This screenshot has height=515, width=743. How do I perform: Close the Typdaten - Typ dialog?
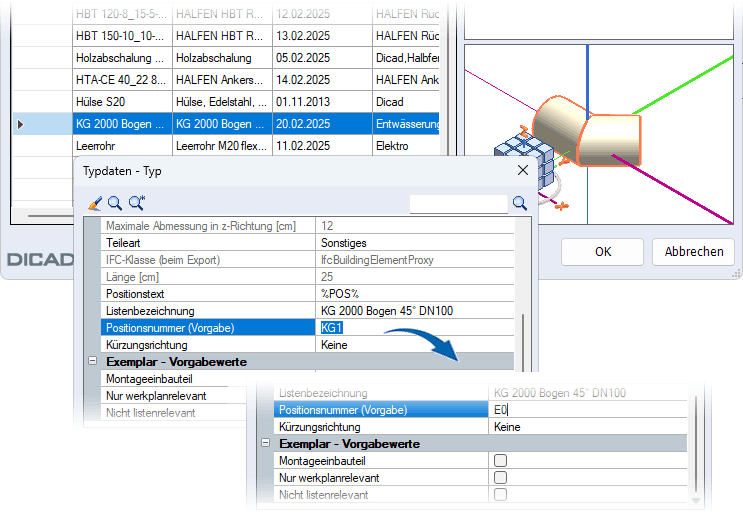(523, 170)
